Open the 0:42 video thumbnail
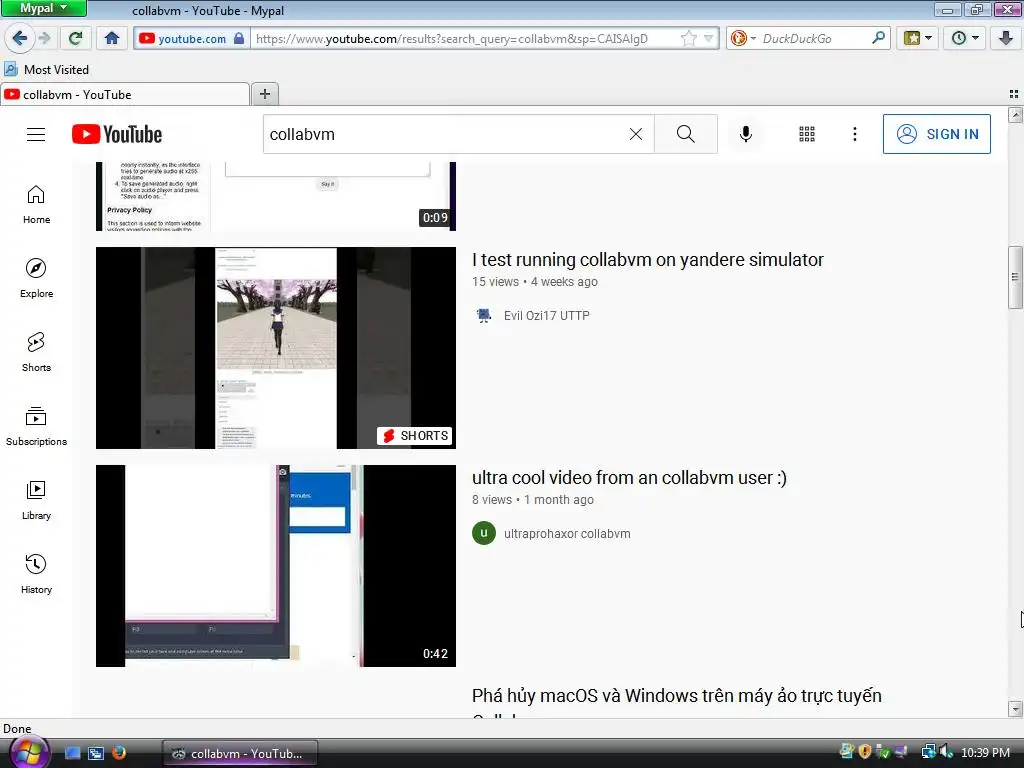1024x768 pixels. (276, 566)
